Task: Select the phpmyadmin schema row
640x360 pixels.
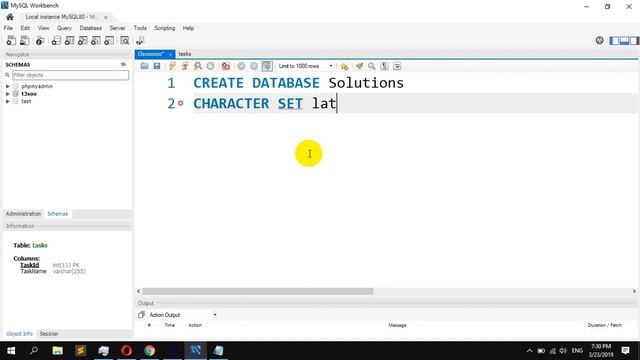Action: (37, 86)
